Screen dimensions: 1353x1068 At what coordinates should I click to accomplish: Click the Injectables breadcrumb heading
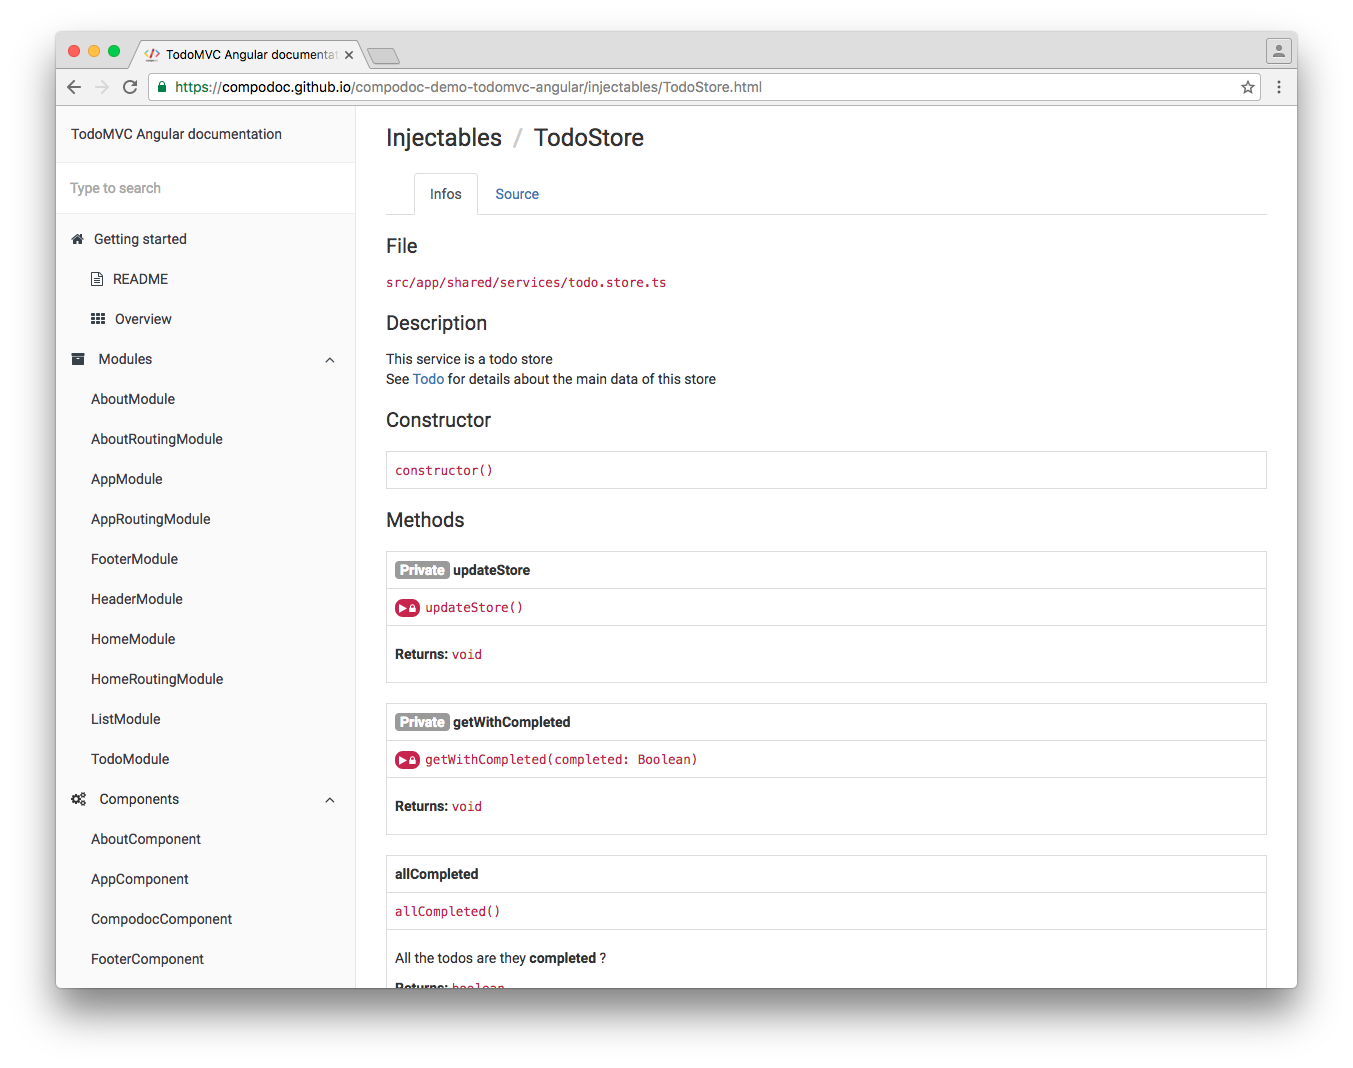click(x=444, y=138)
